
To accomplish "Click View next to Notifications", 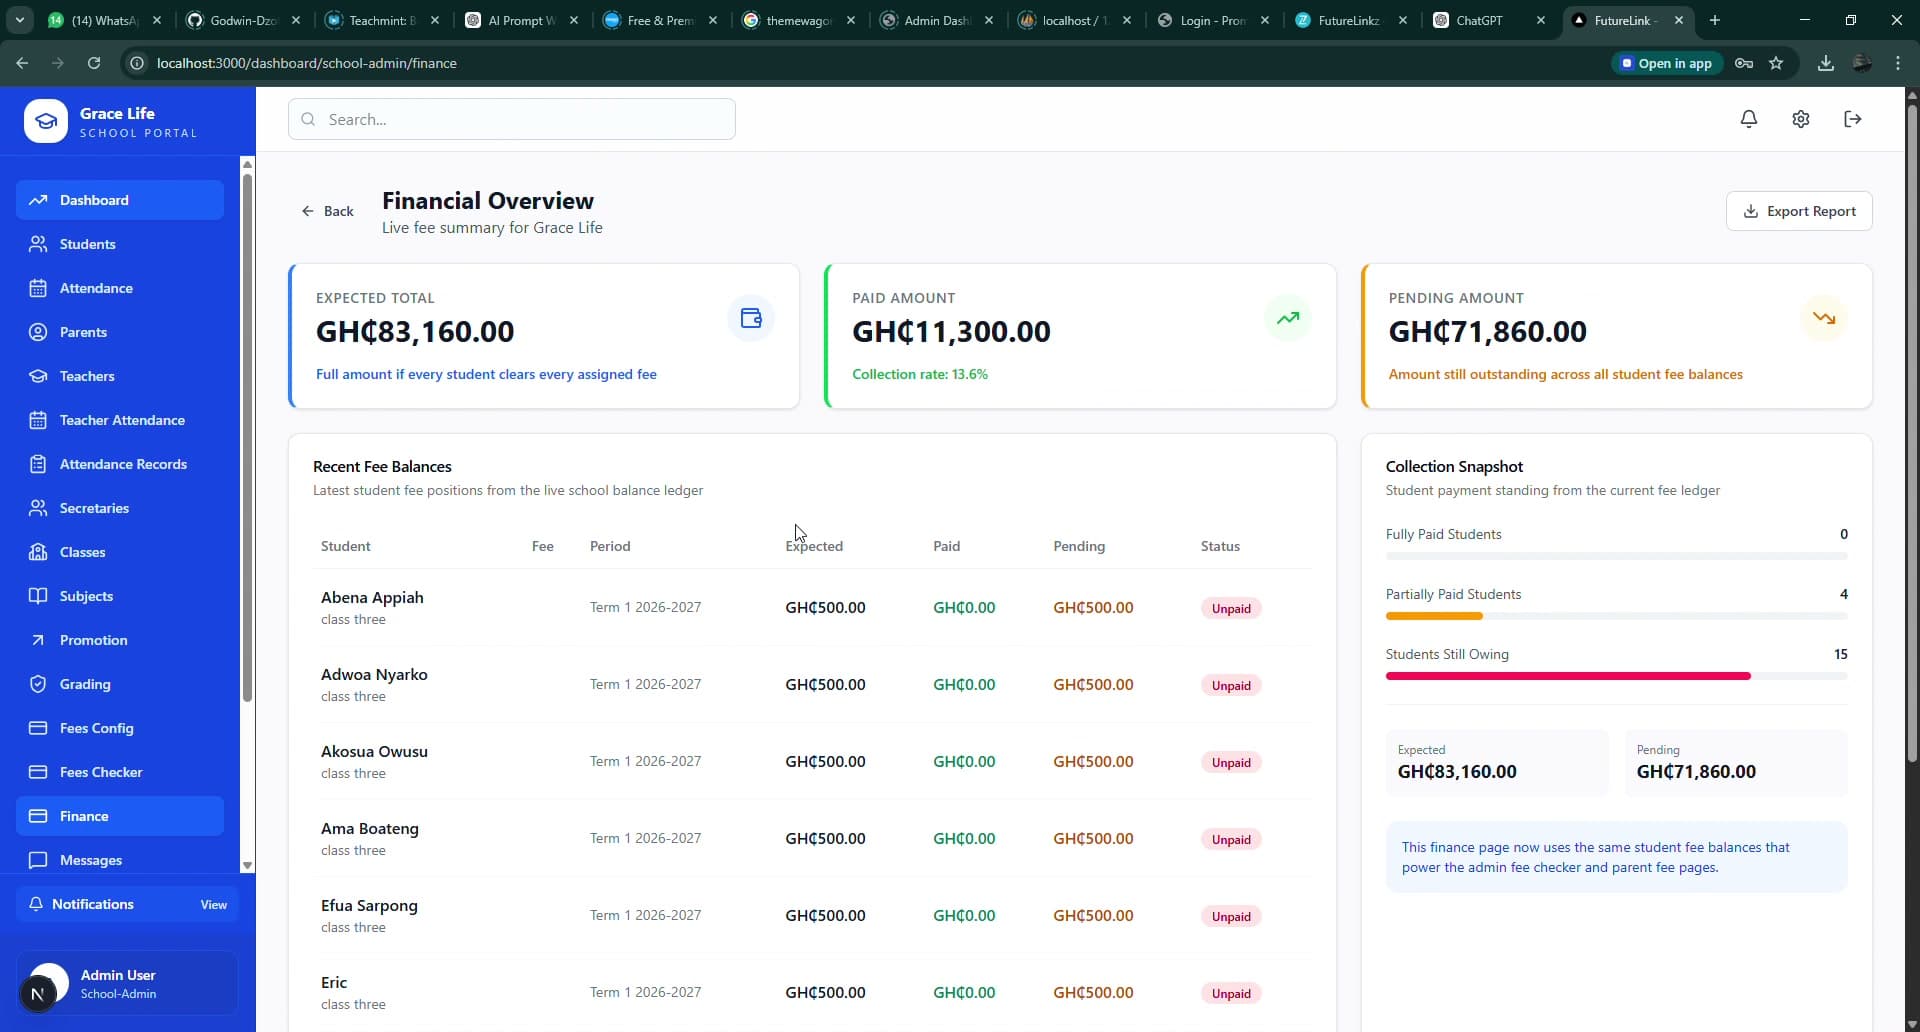I will pos(213,904).
